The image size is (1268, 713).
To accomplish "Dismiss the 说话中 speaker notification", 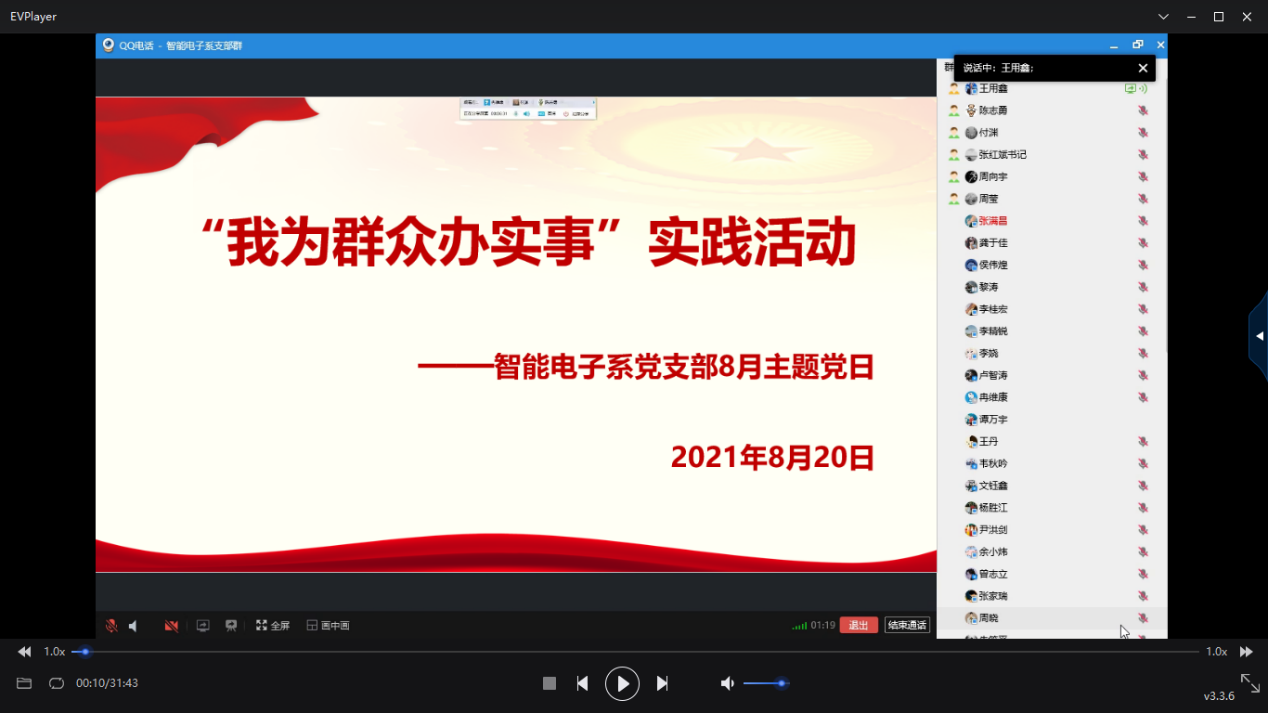I will [x=1143, y=68].
